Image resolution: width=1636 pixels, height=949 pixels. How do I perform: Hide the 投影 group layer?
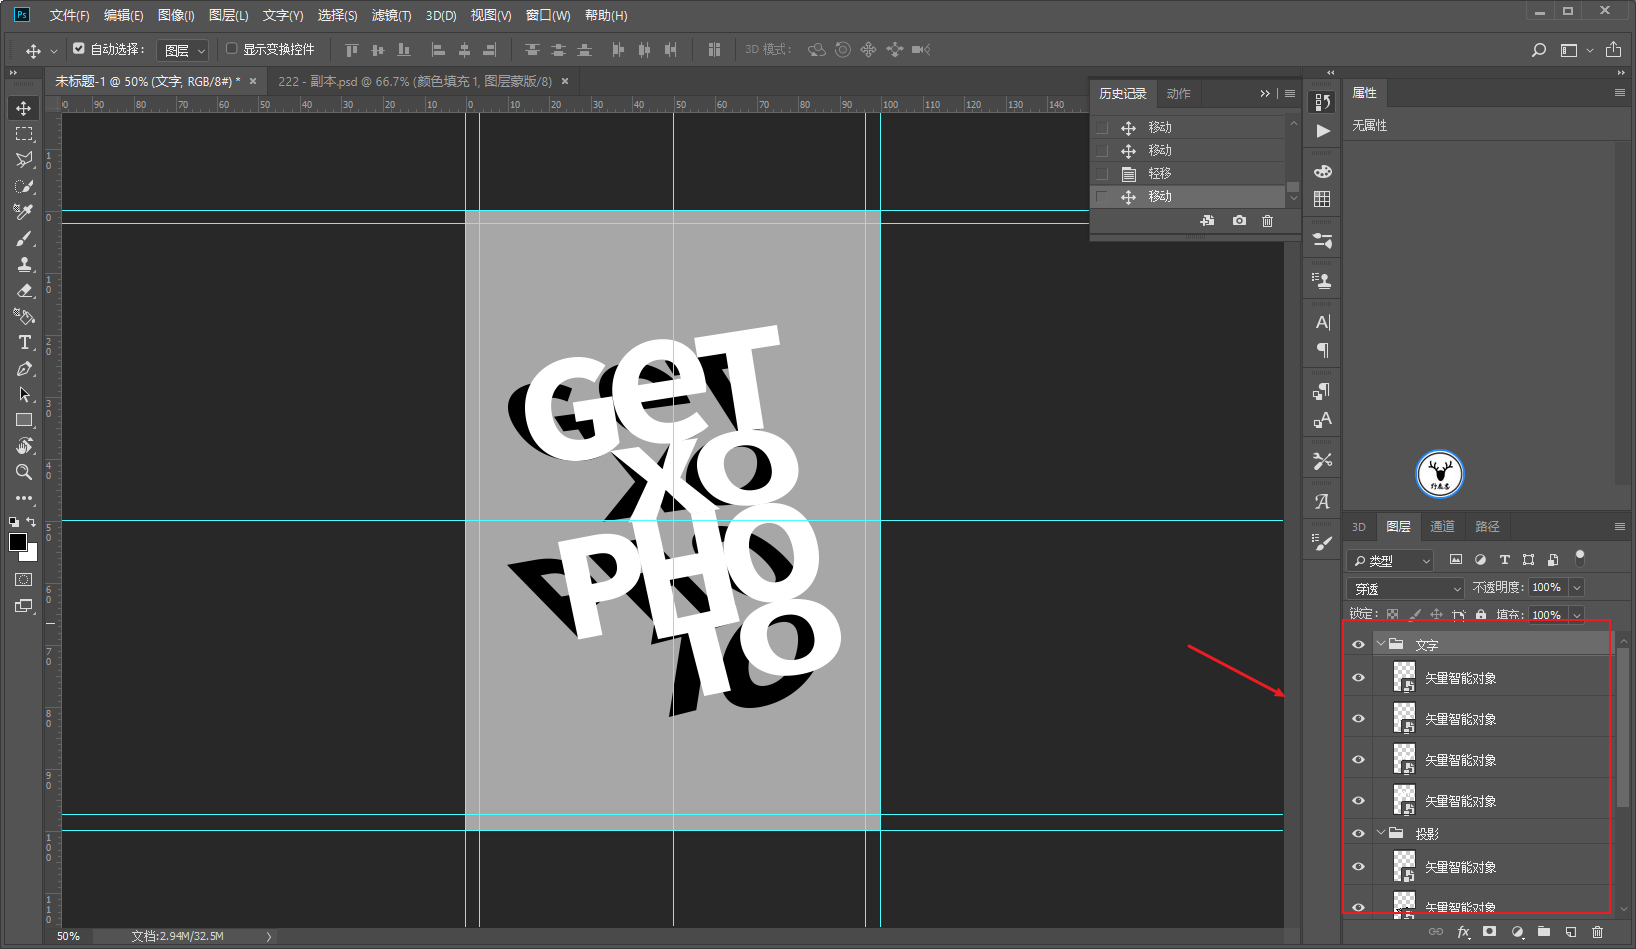tap(1358, 833)
